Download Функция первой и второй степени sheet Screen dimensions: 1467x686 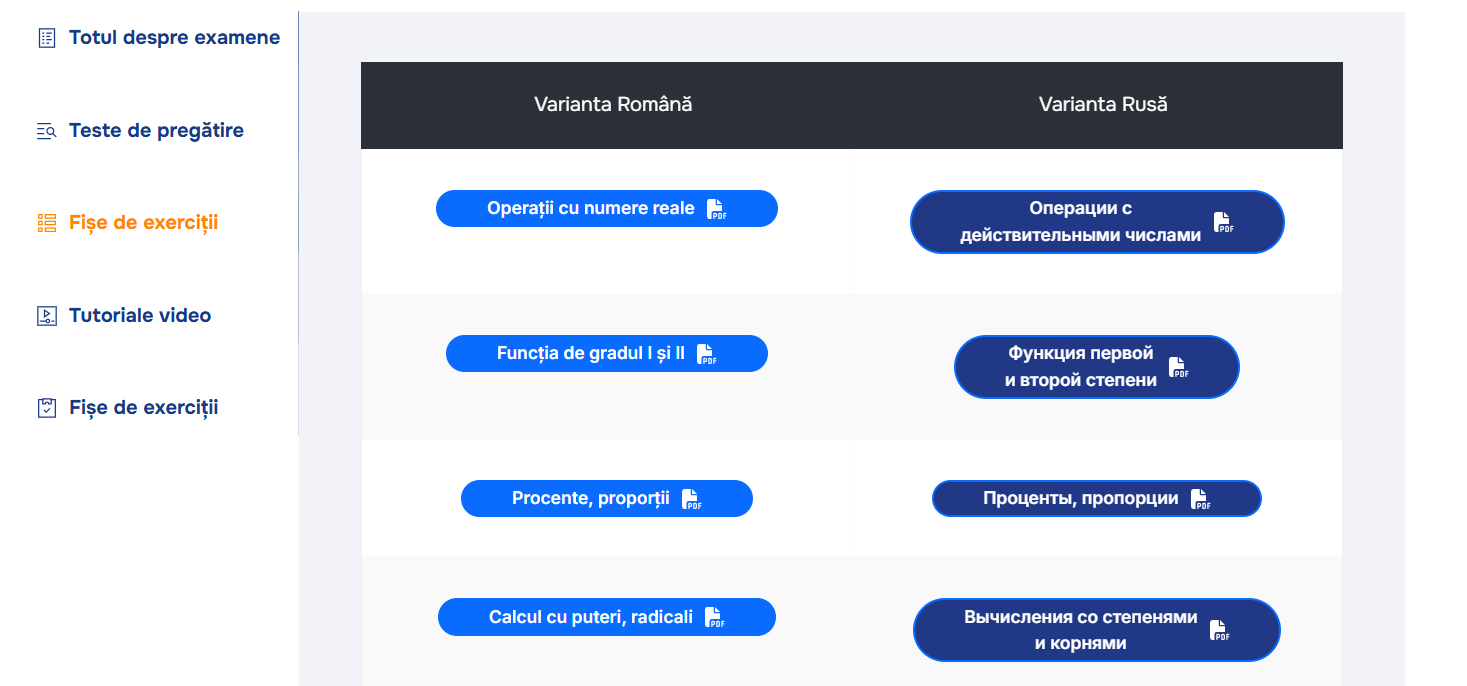click(x=1097, y=367)
